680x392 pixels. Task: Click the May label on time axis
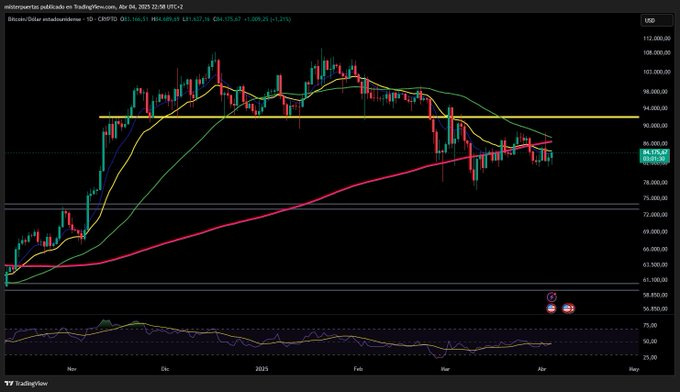coord(634,369)
